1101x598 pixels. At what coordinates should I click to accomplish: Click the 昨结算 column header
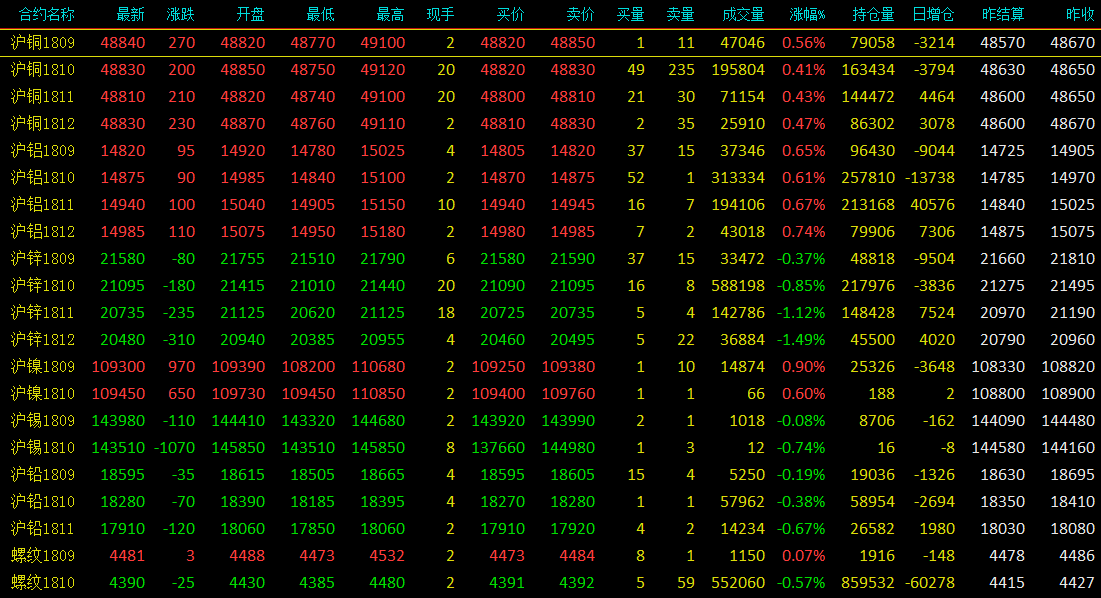(x=1003, y=14)
